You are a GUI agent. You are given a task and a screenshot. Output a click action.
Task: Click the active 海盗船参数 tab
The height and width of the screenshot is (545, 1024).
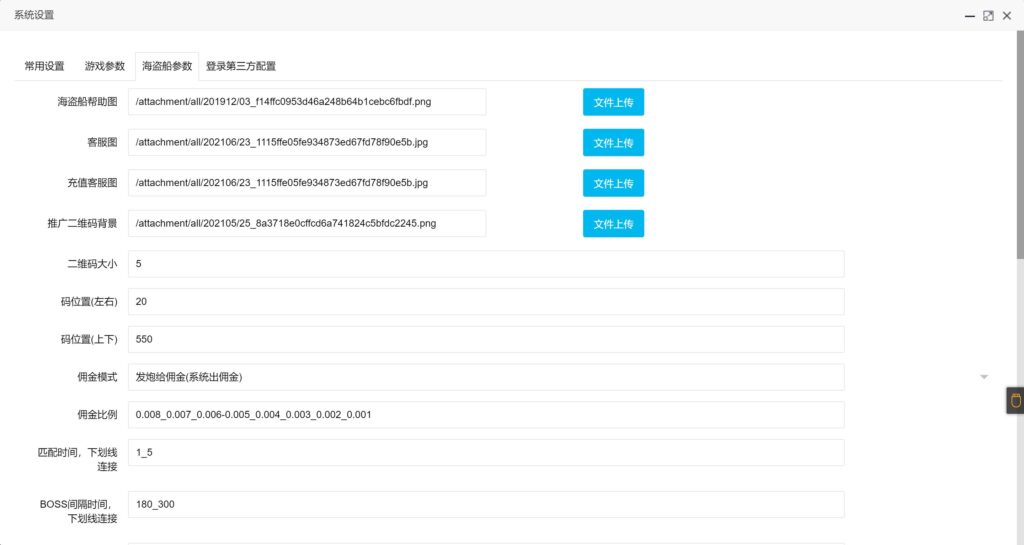tap(167, 66)
